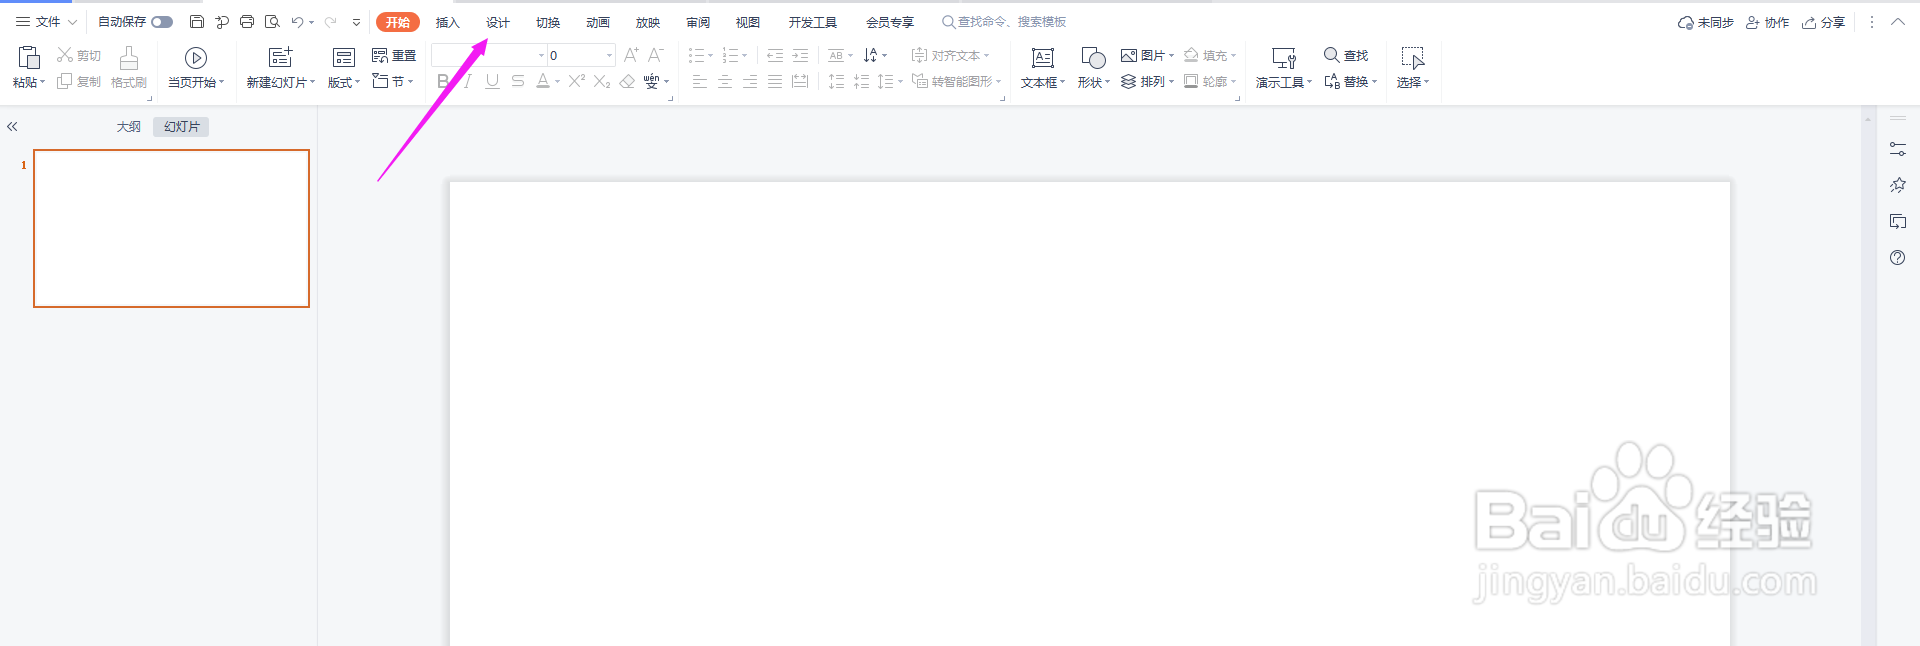Switch to Outline (大纲) pane tab

[x=128, y=126]
